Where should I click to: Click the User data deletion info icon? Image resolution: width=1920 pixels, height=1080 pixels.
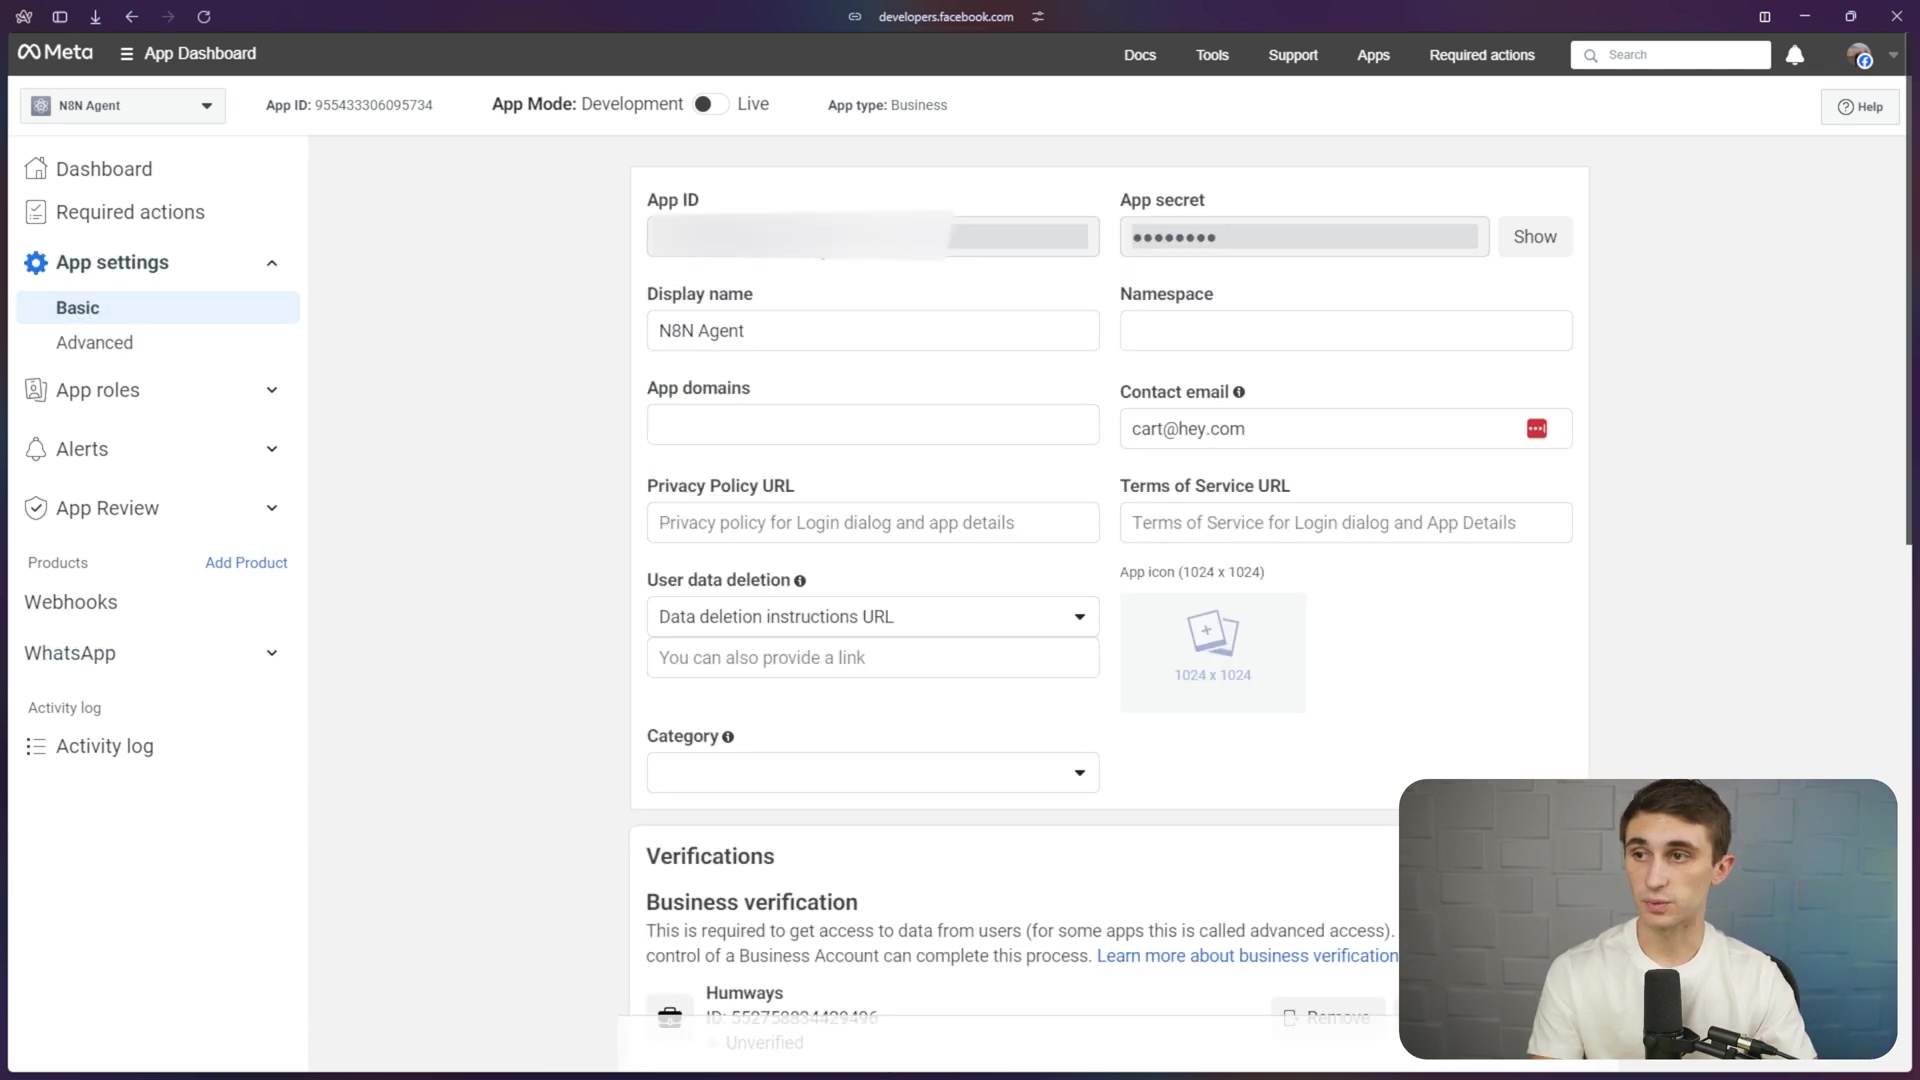[x=800, y=581]
